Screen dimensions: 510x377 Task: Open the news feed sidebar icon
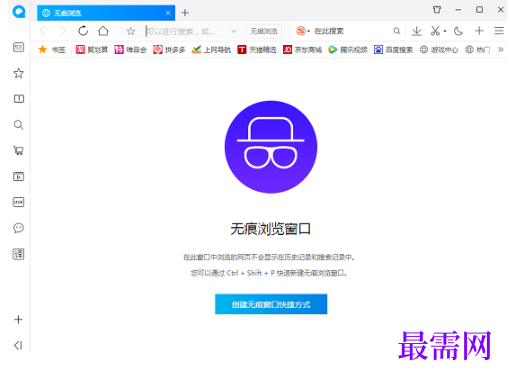coord(19,47)
